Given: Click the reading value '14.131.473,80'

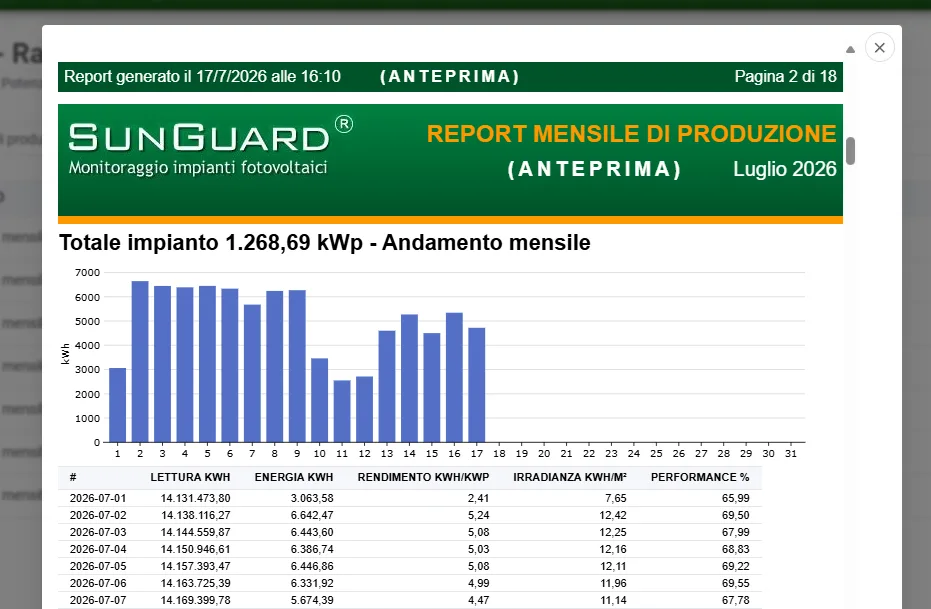Looking at the screenshot, I should [x=195, y=498].
